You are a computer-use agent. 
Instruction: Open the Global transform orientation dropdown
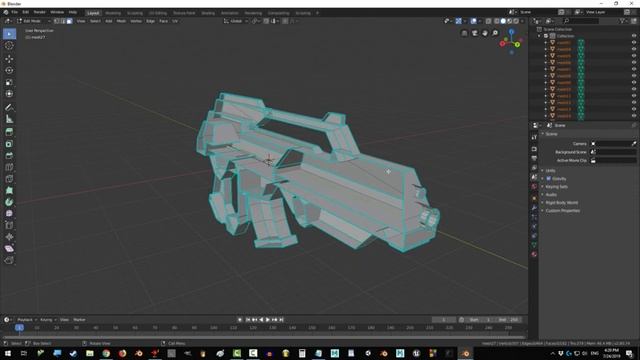236,21
